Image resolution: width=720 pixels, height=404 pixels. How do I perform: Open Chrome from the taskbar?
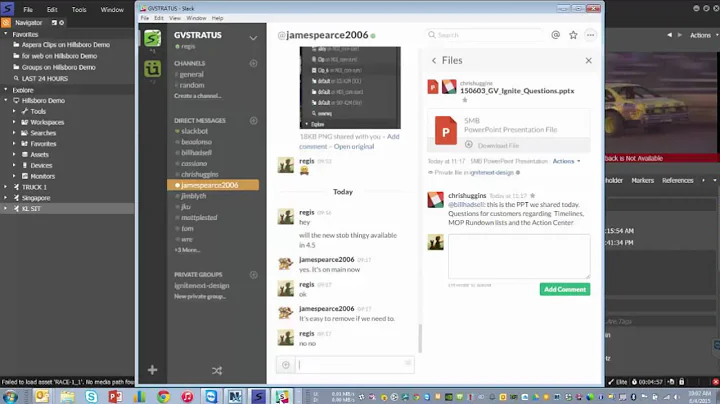tap(163, 396)
